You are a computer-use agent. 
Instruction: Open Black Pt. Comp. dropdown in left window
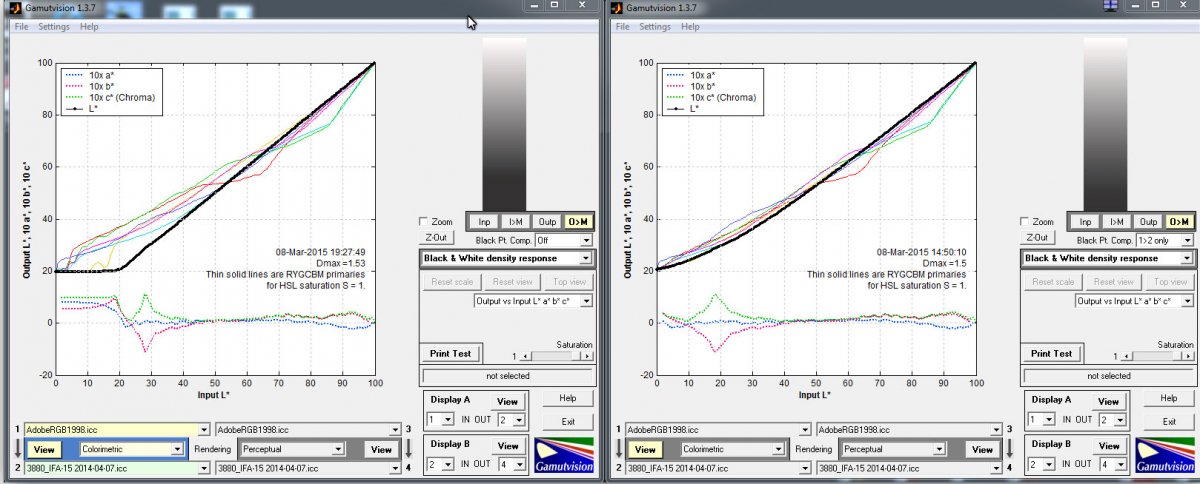(563, 240)
